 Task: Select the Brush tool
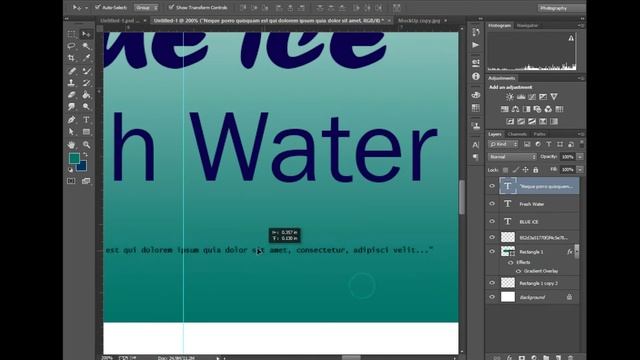coord(86,71)
